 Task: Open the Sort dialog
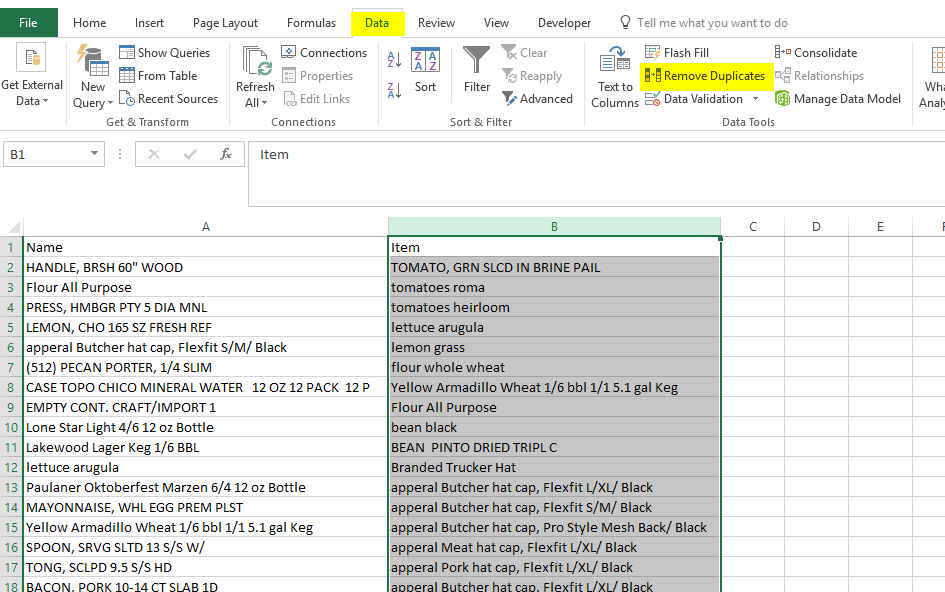point(425,69)
